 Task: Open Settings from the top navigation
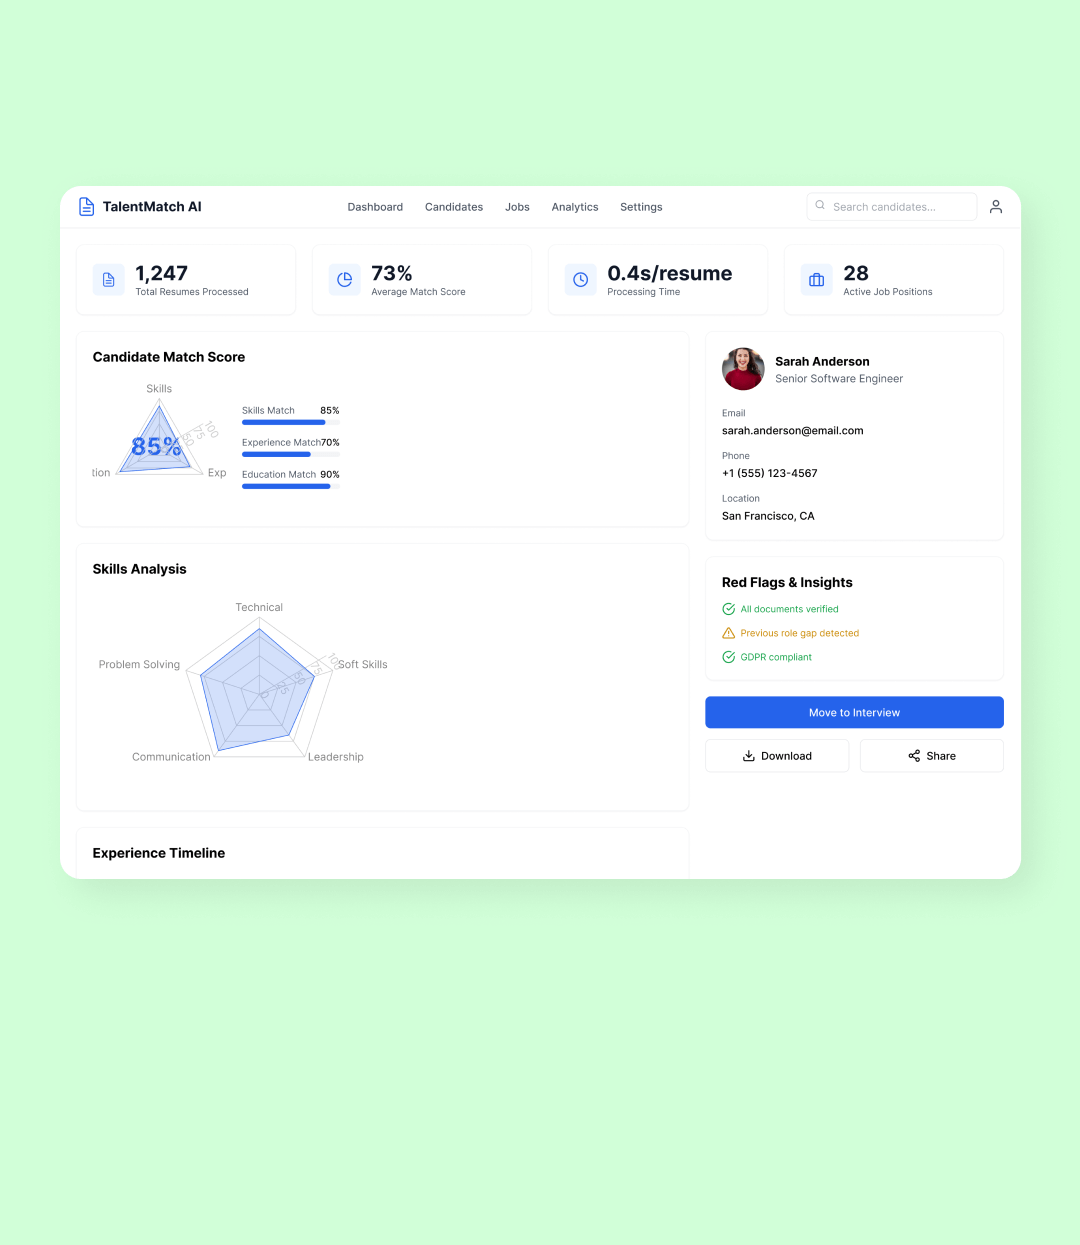[x=641, y=207]
